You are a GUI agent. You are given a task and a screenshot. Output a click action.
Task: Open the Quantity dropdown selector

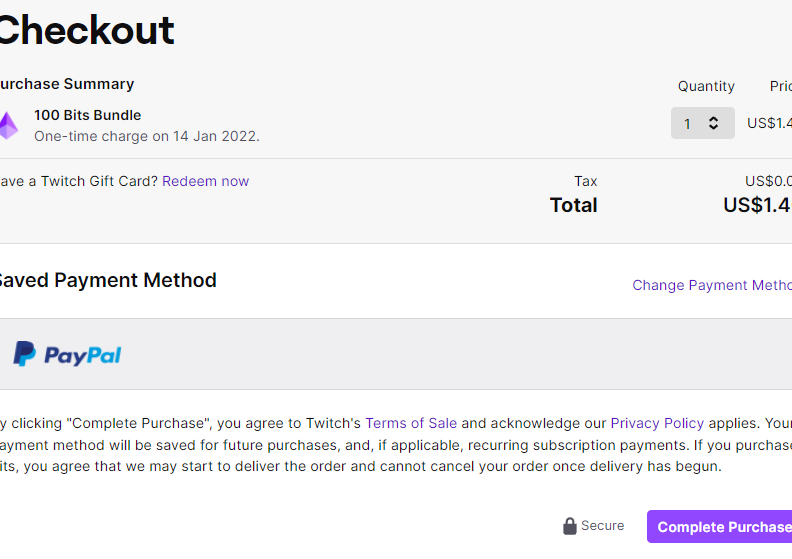[702, 123]
